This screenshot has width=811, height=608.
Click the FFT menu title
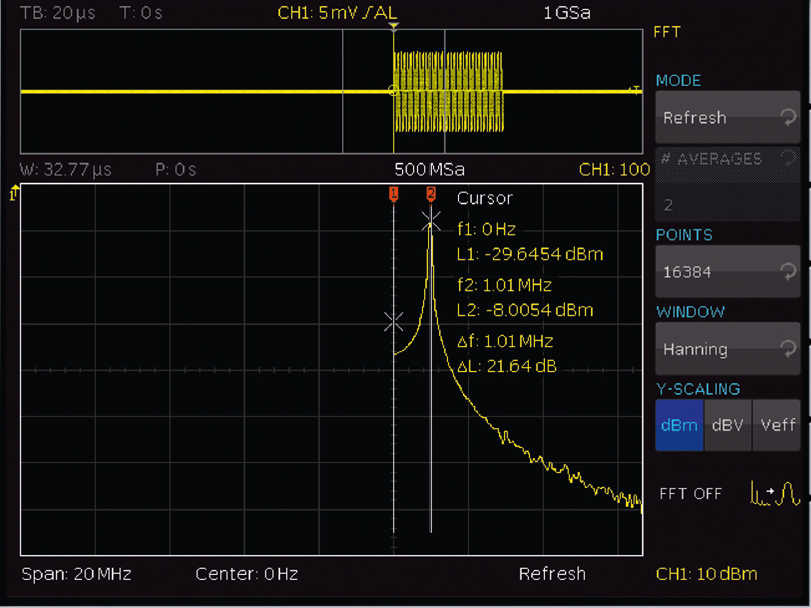pyautogui.click(x=667, y=33)
